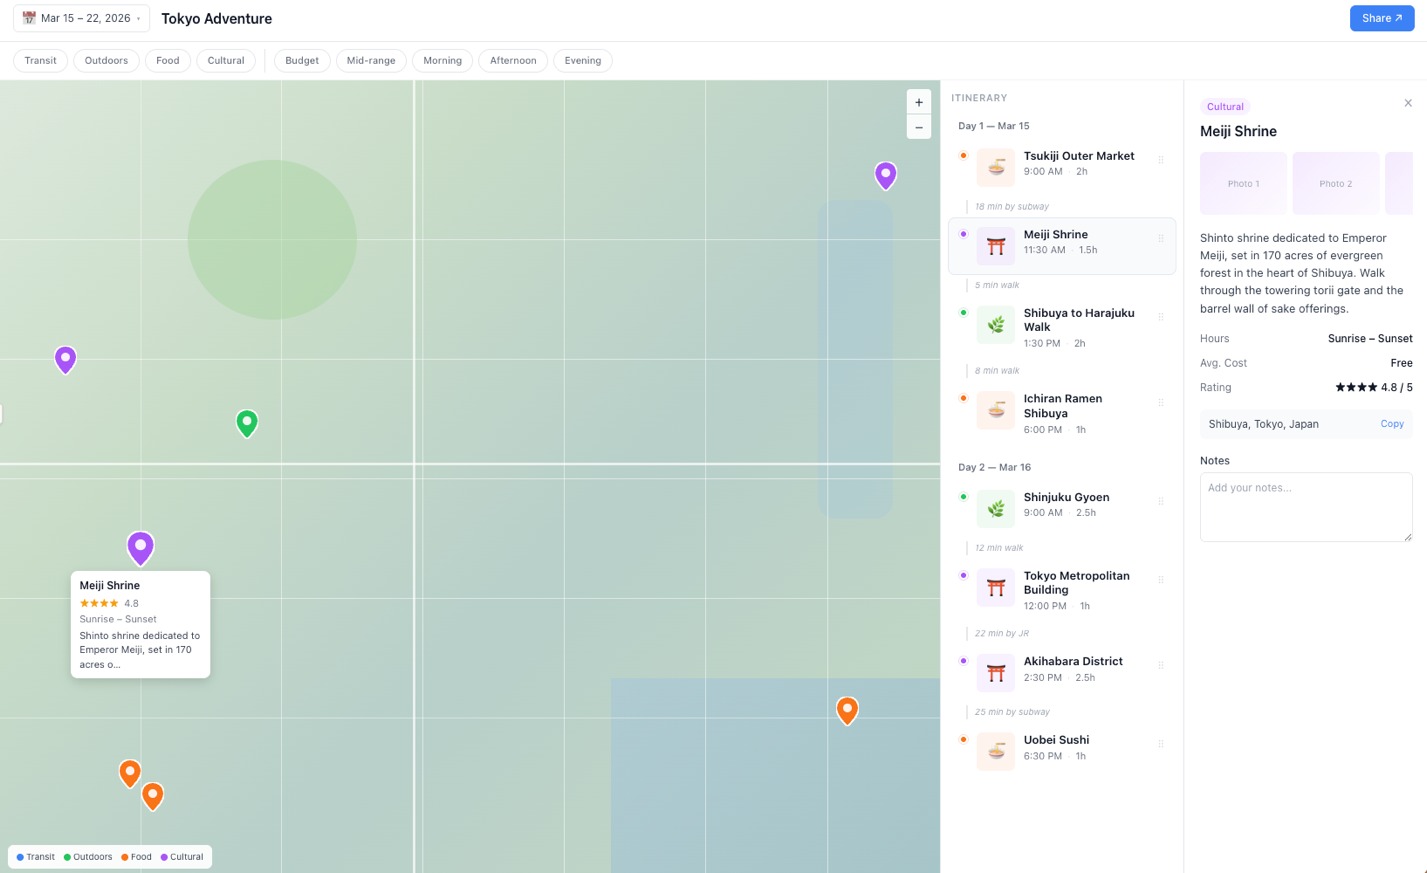Click Shinjuku Gyoen leaf icon
The height and width of the screenshot is (873, 1427).
point(995,508)
